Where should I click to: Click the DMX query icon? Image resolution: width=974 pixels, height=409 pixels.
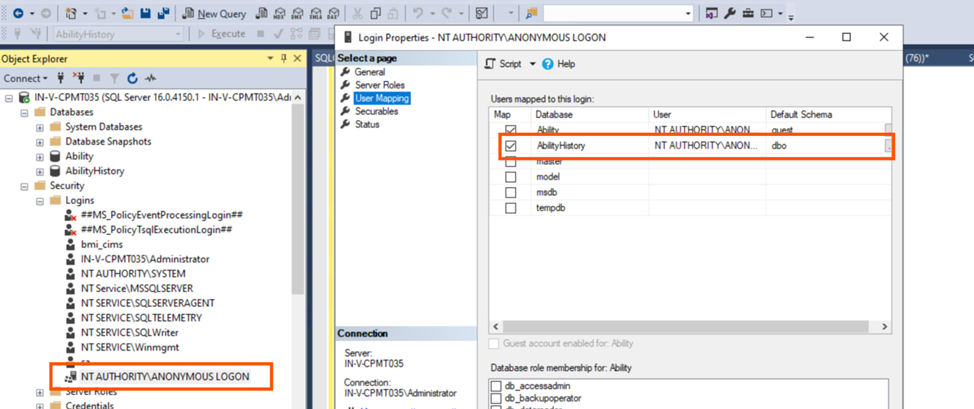(298, 14)
